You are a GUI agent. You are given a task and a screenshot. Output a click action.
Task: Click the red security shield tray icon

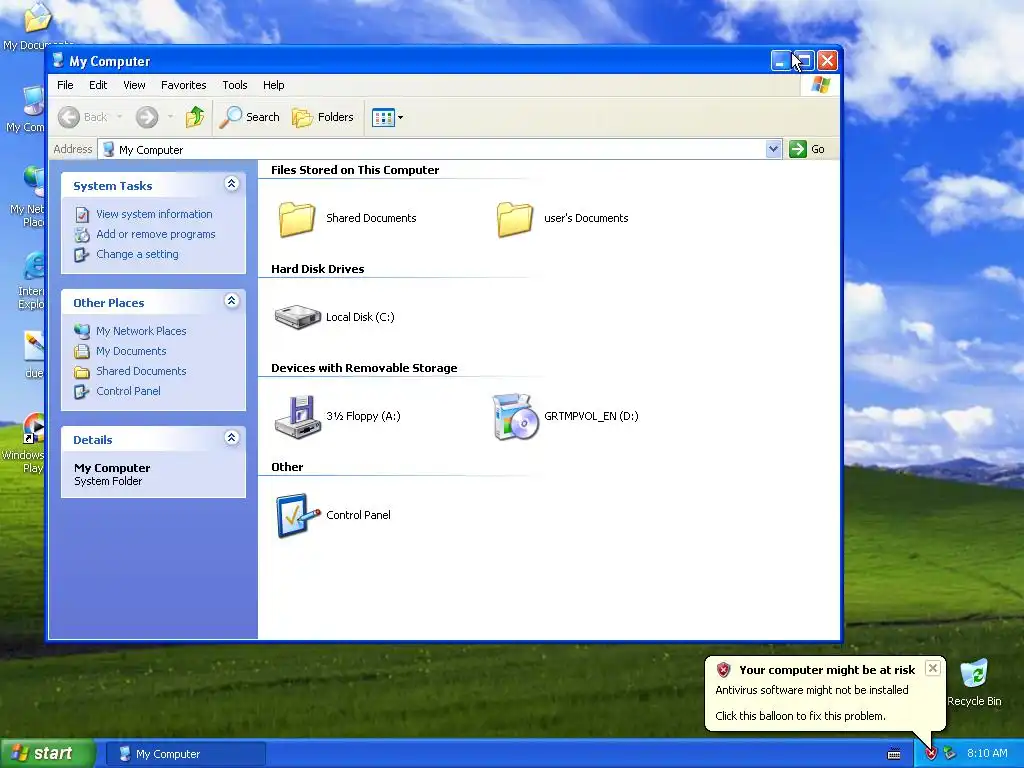(932, 754)
